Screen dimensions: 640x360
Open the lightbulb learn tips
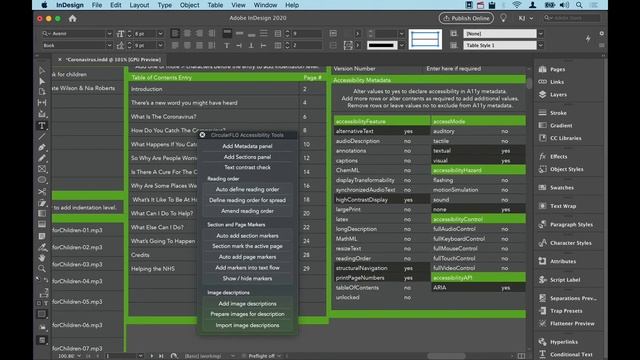[x=503, y=18]
